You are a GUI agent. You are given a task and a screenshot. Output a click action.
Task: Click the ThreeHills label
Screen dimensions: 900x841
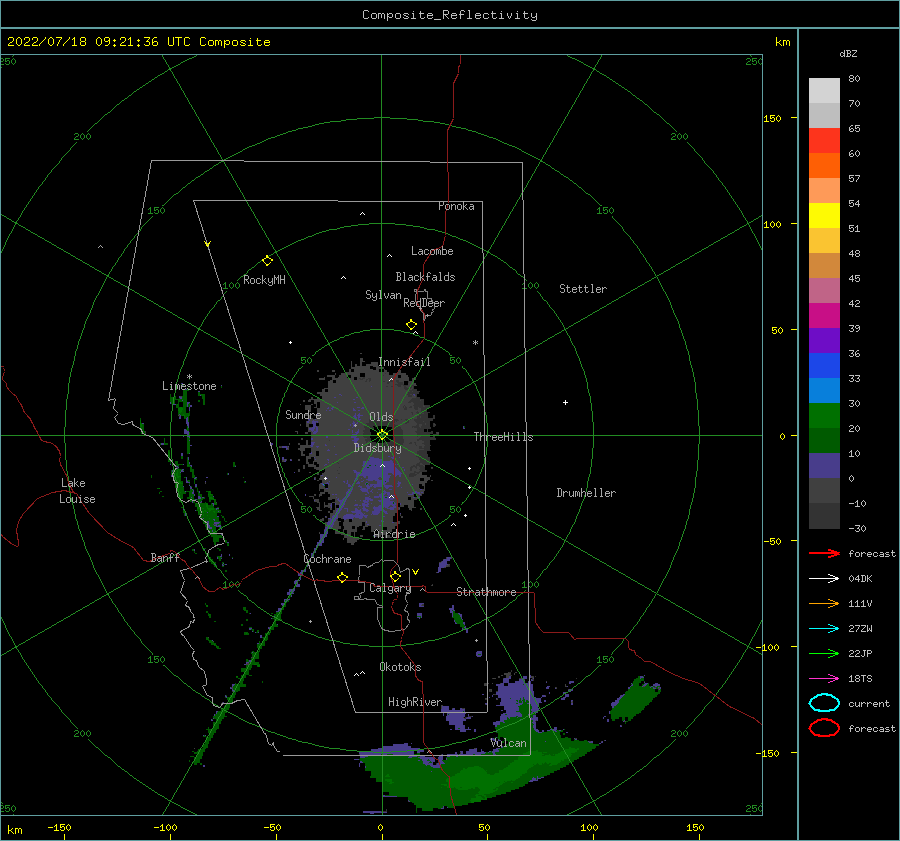click(x=503, y=437)
